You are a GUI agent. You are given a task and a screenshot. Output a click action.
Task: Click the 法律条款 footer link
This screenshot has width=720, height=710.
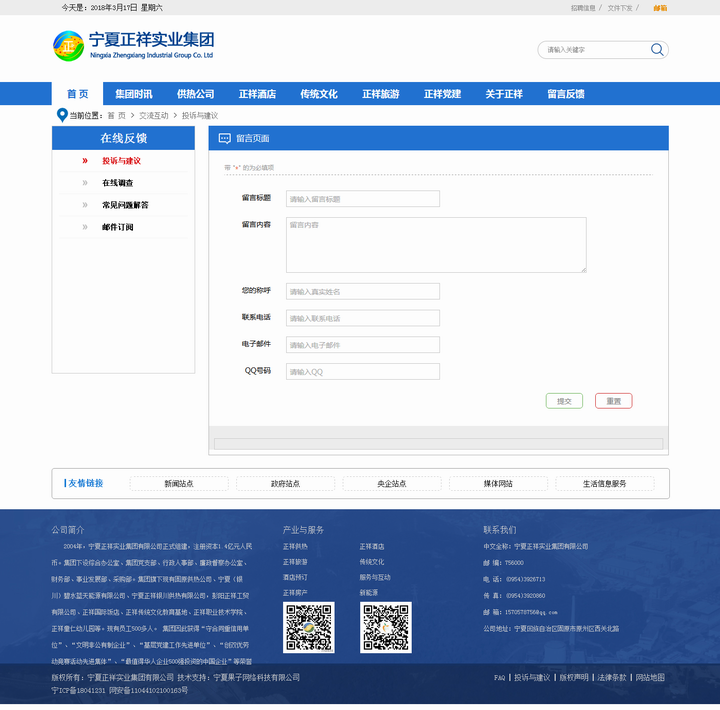click(612, 677)
